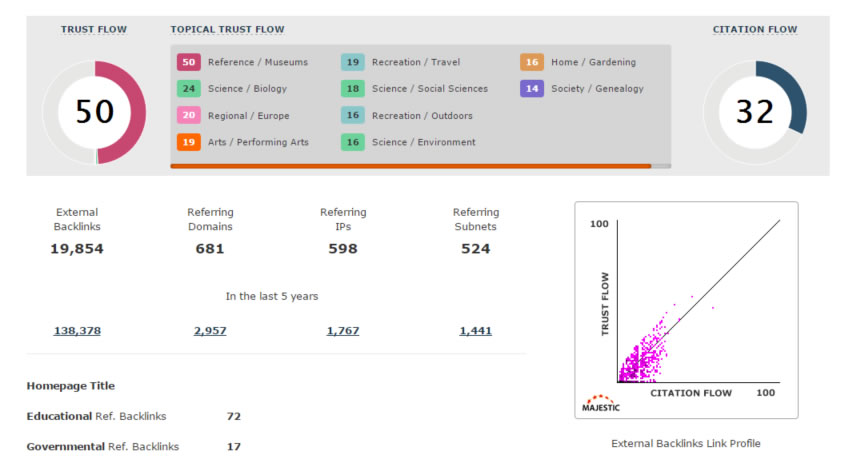Select the Referring Subnets value 524
The width and height of the screenshot is (858, 462).
pyautogui.click(x=476, y=249)
